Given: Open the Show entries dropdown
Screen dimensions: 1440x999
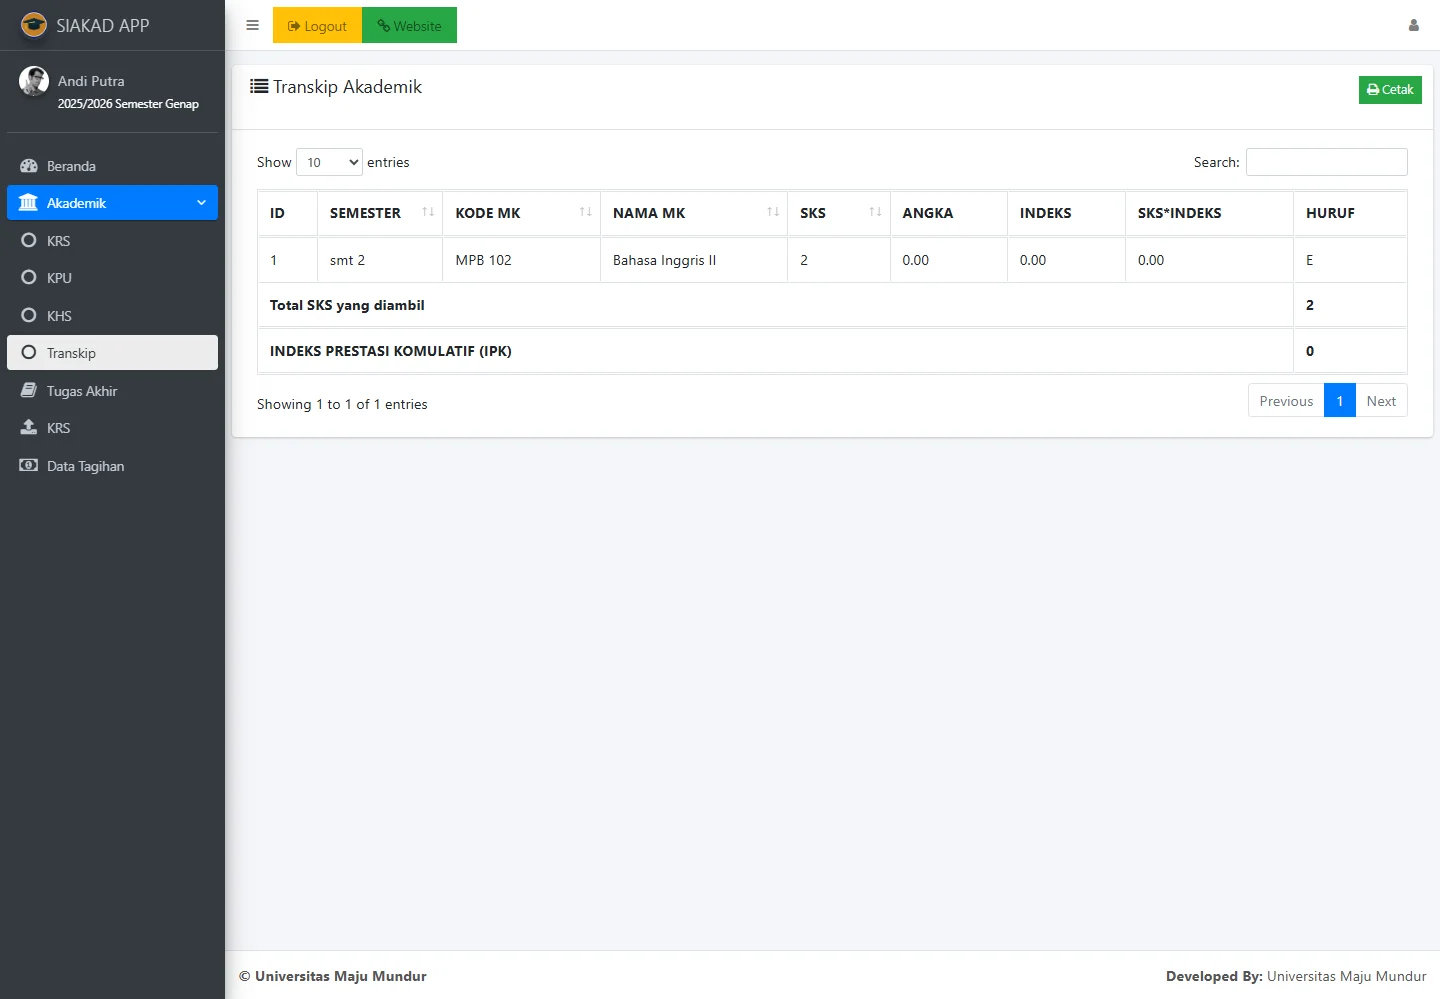Looking at the screenshot, I should (329, 162).
